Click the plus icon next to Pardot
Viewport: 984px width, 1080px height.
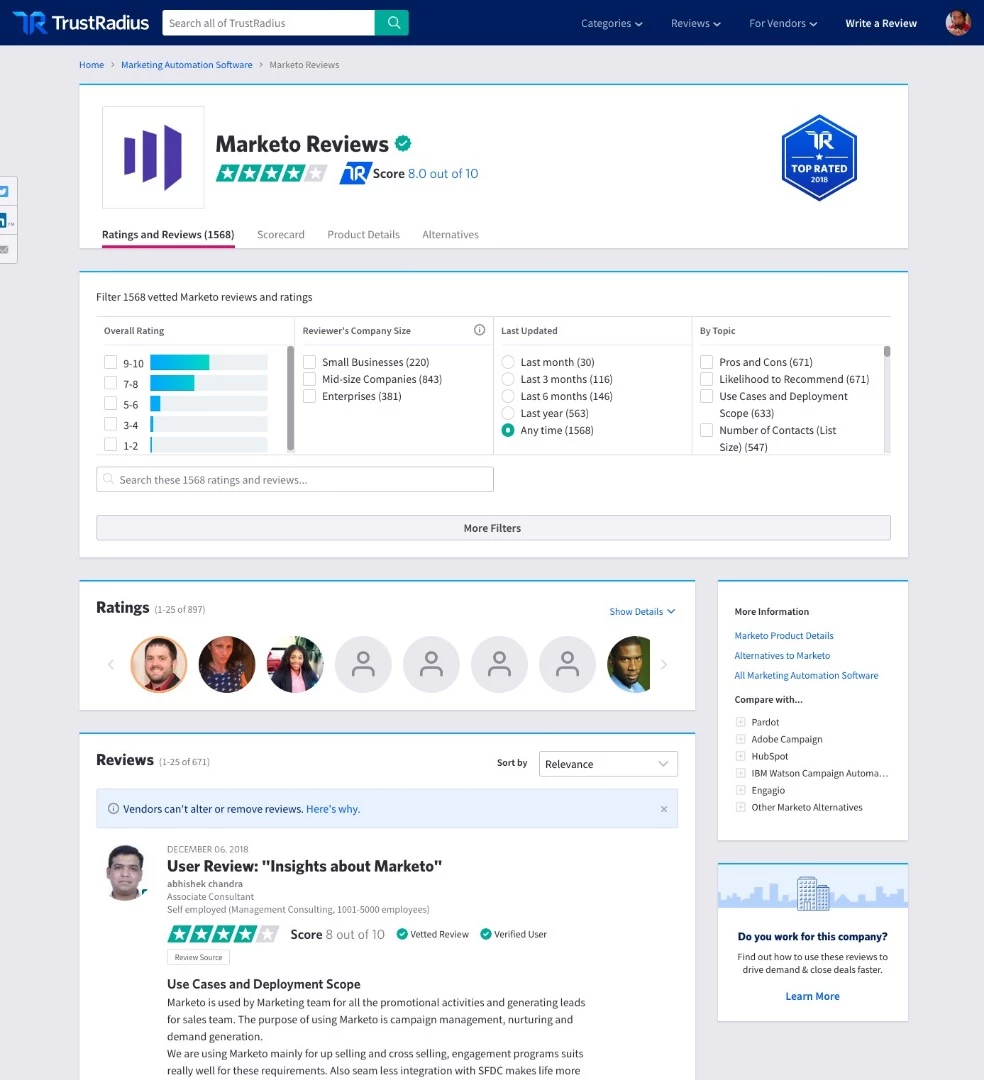click(x=740, y=722)
